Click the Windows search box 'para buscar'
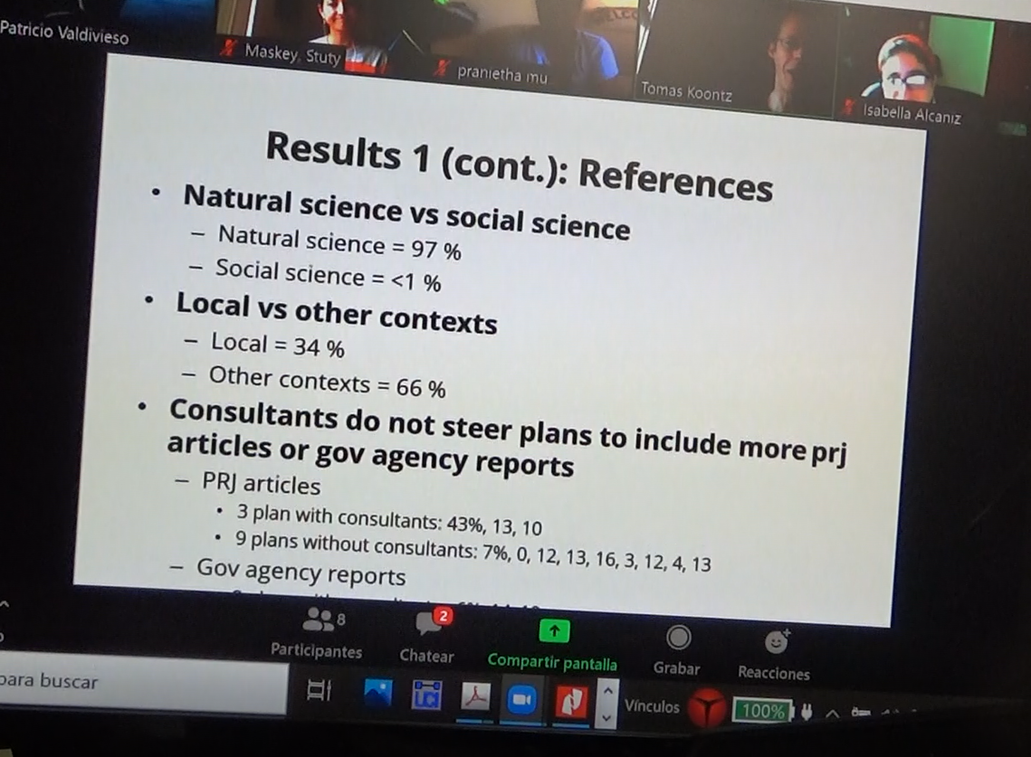Screen dimensions: 1031x757 point(143,682)
